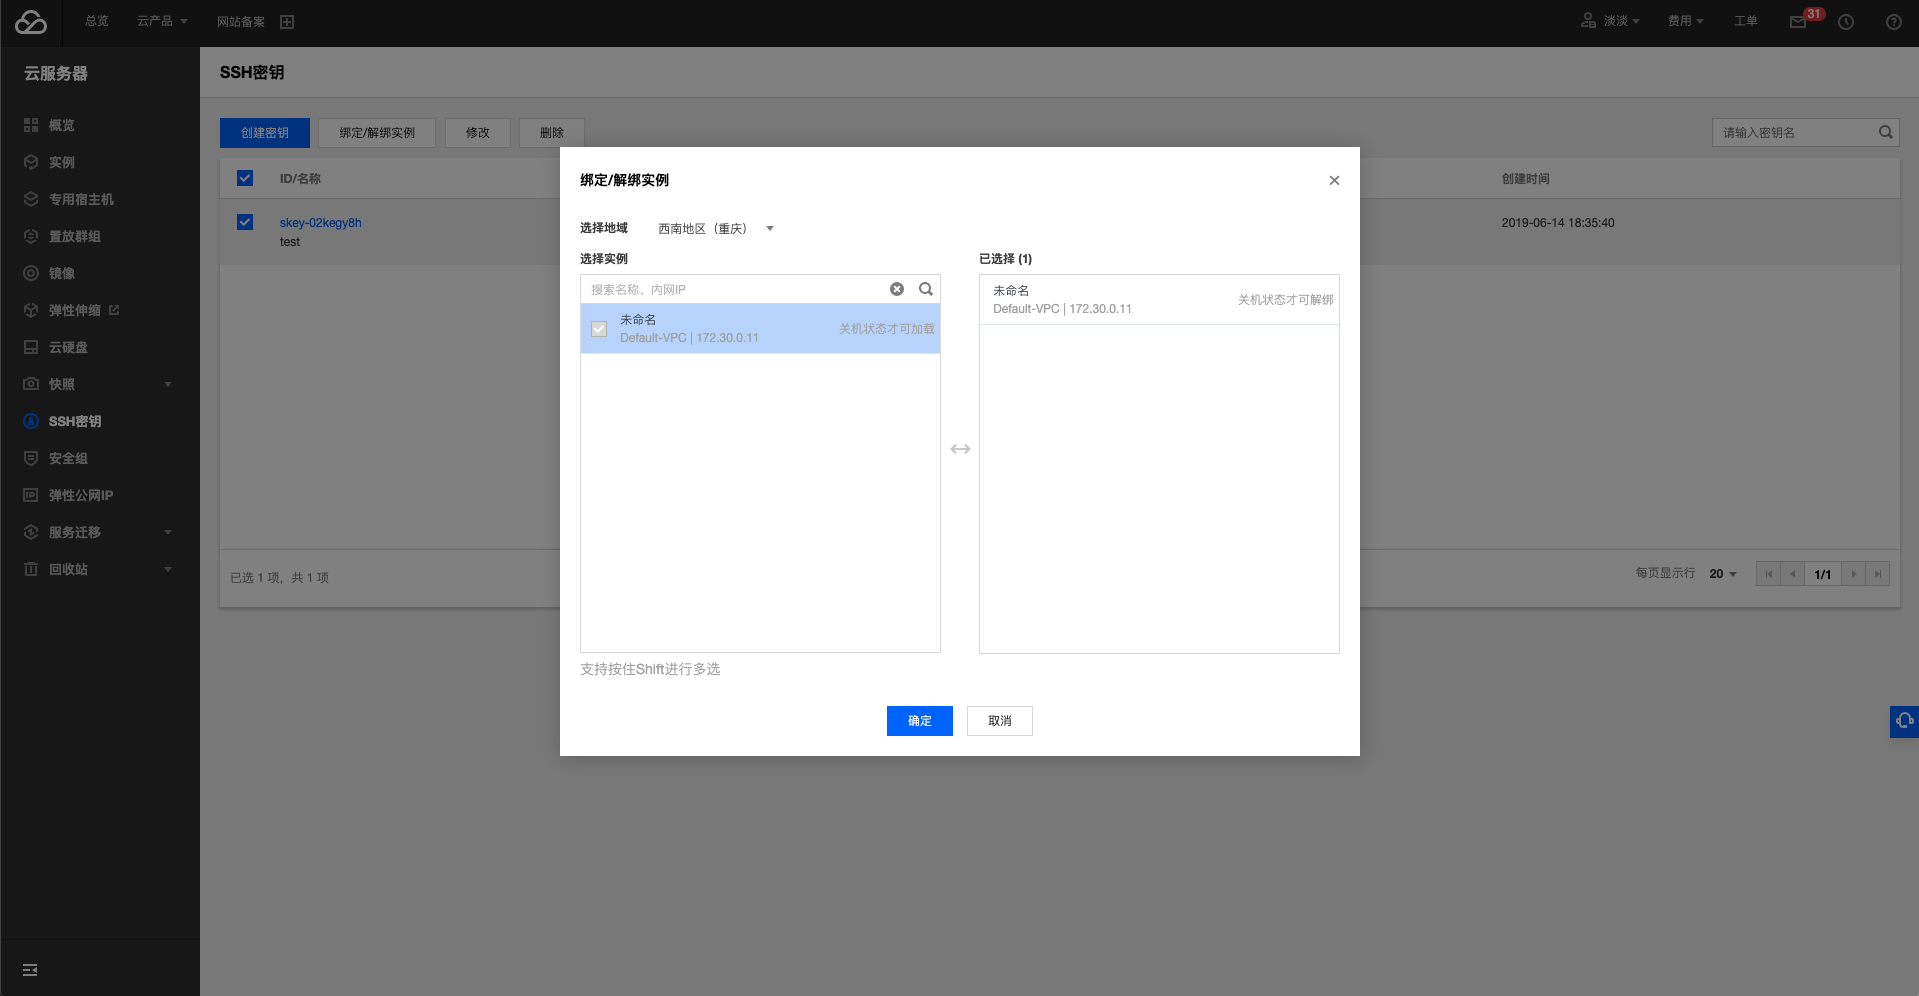Screen dimensions: 1919x996
Task: Go to the last page in pagination
Action: [1878, 574]
